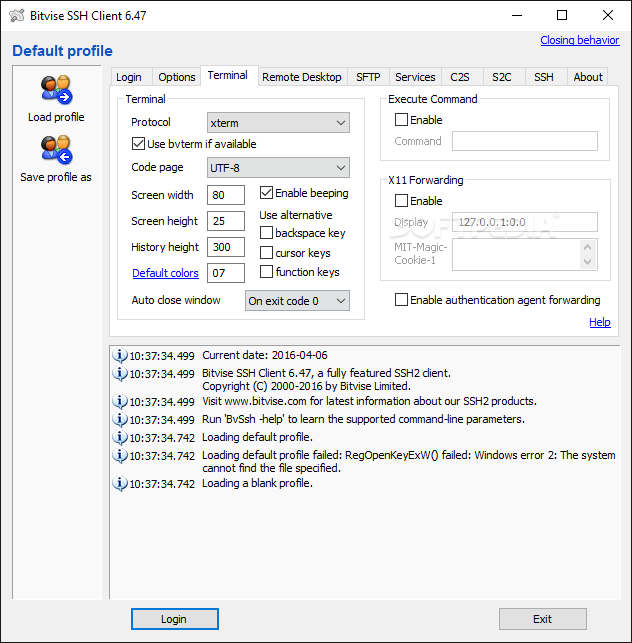Click the Execute Command text field
Screen dimensions: 632x643
coord(525,141)
